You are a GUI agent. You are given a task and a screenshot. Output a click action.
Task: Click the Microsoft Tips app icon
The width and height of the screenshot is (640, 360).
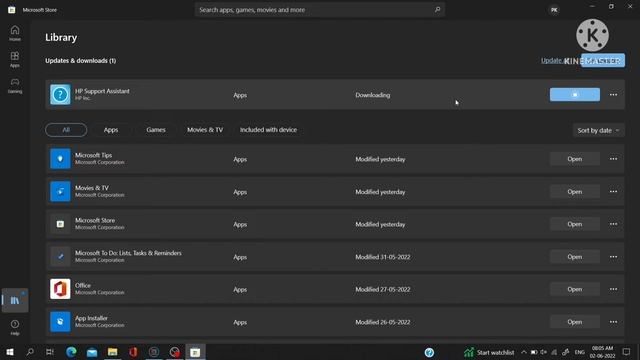coord(60,159)
